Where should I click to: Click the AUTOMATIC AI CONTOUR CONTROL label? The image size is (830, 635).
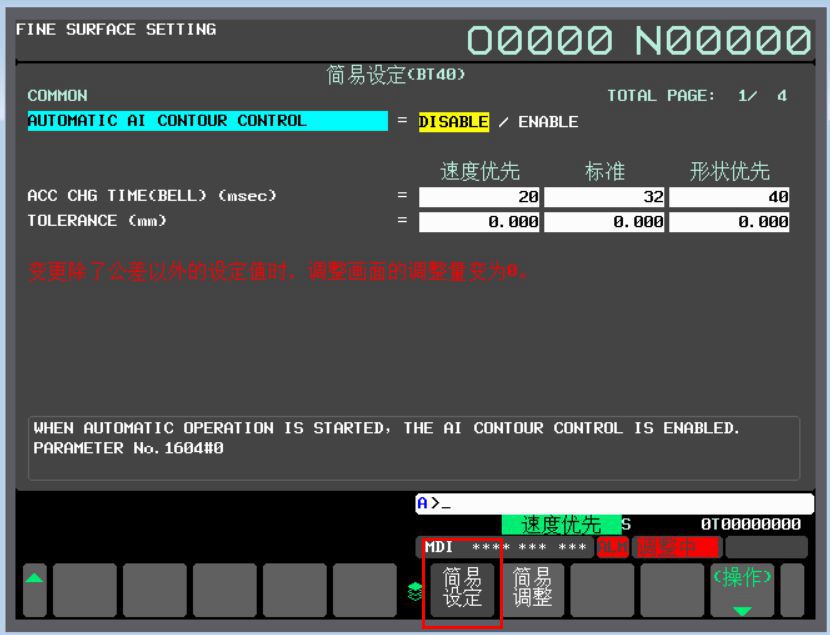point(207,122)
